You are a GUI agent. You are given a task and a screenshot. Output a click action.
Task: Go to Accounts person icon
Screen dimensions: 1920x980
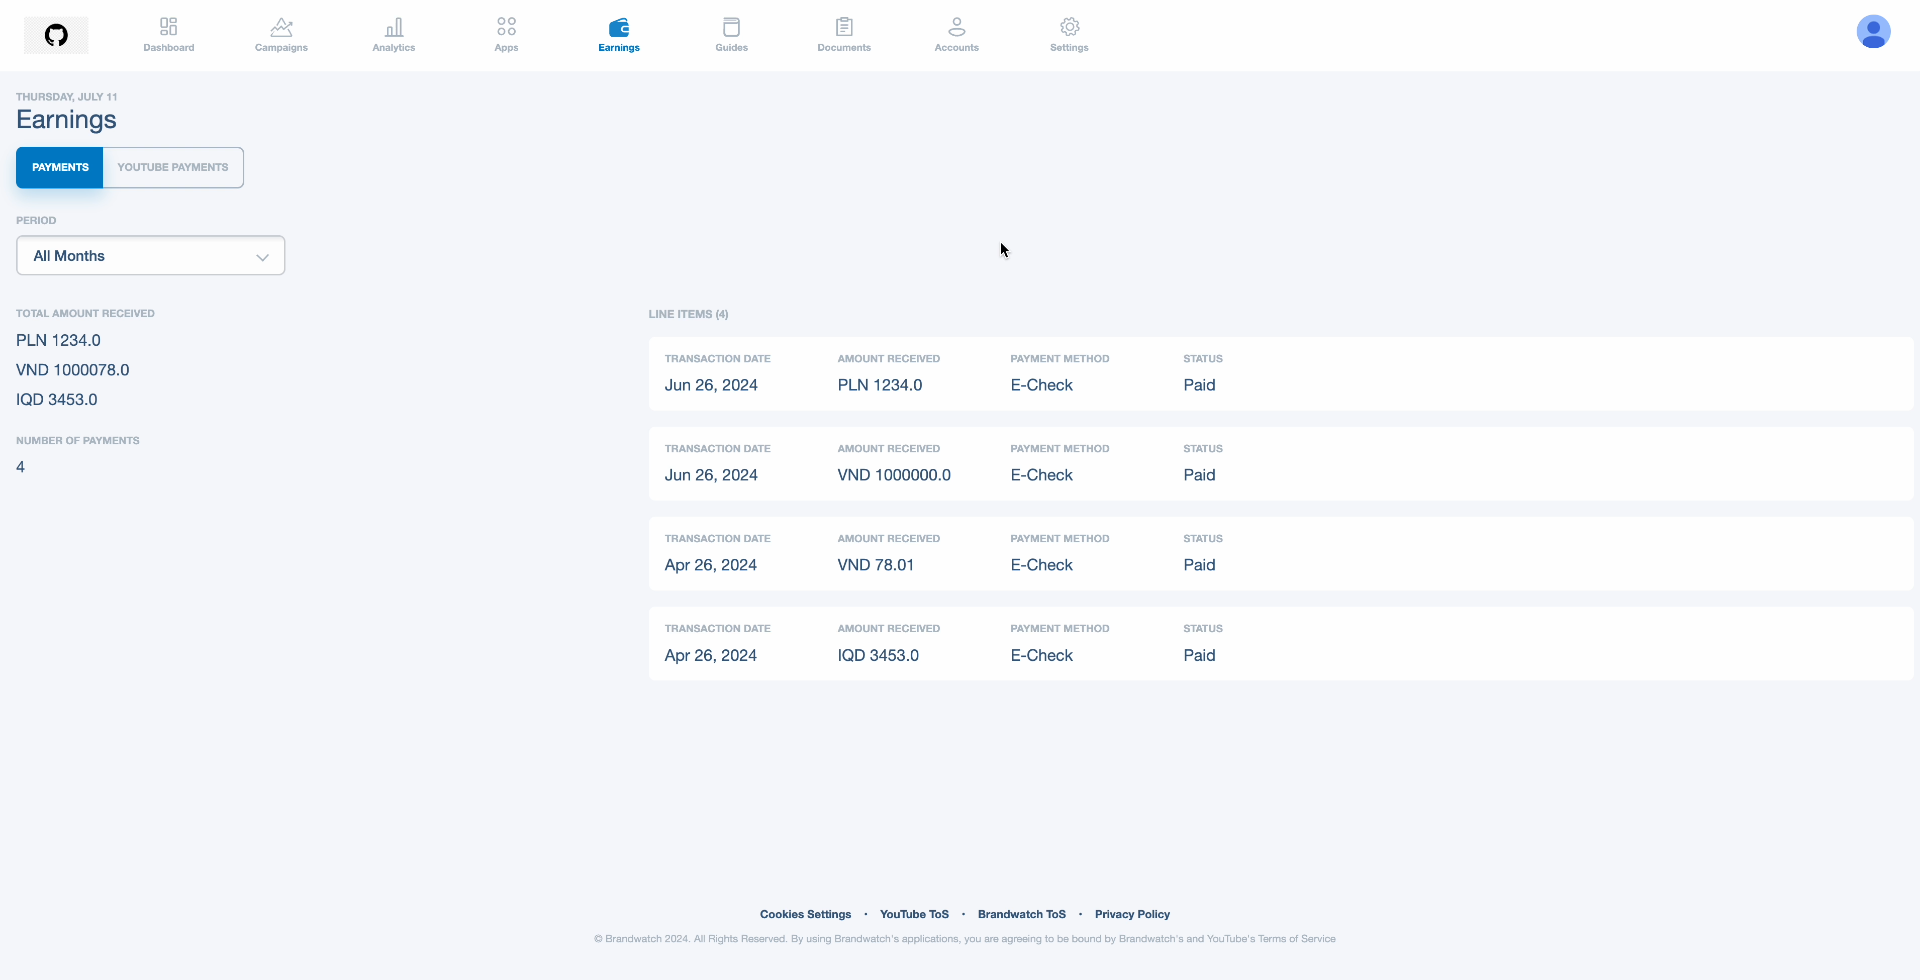pyautogui.click(x=956, y=27)
